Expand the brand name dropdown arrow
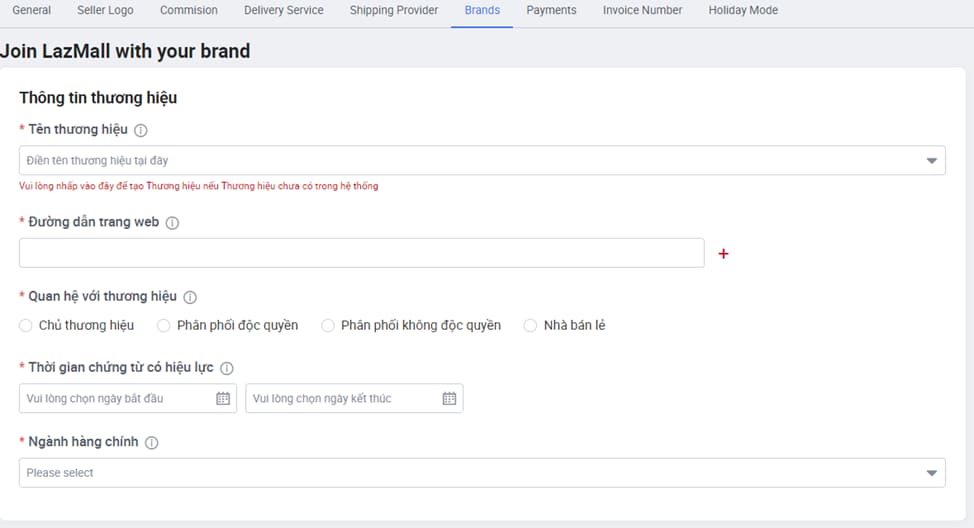 (931, 161)
